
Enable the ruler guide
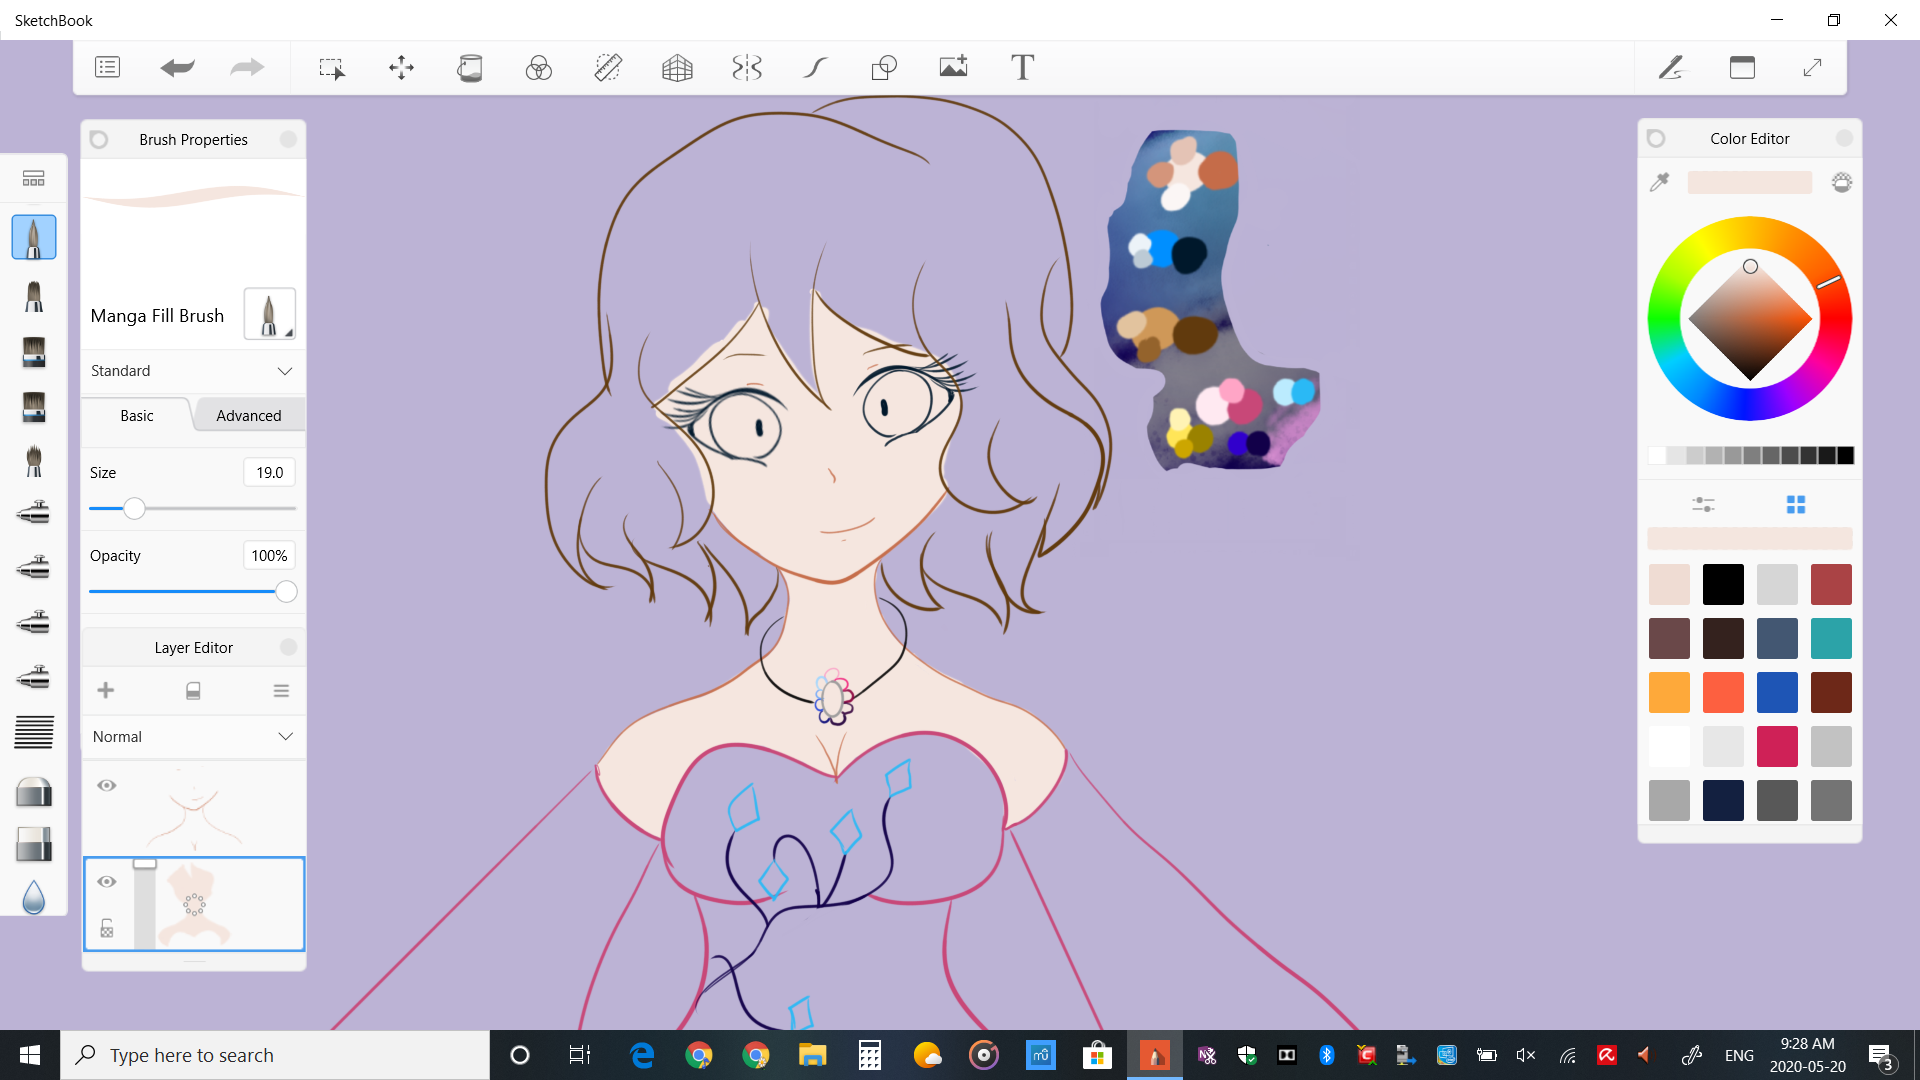tap(608, 67)
